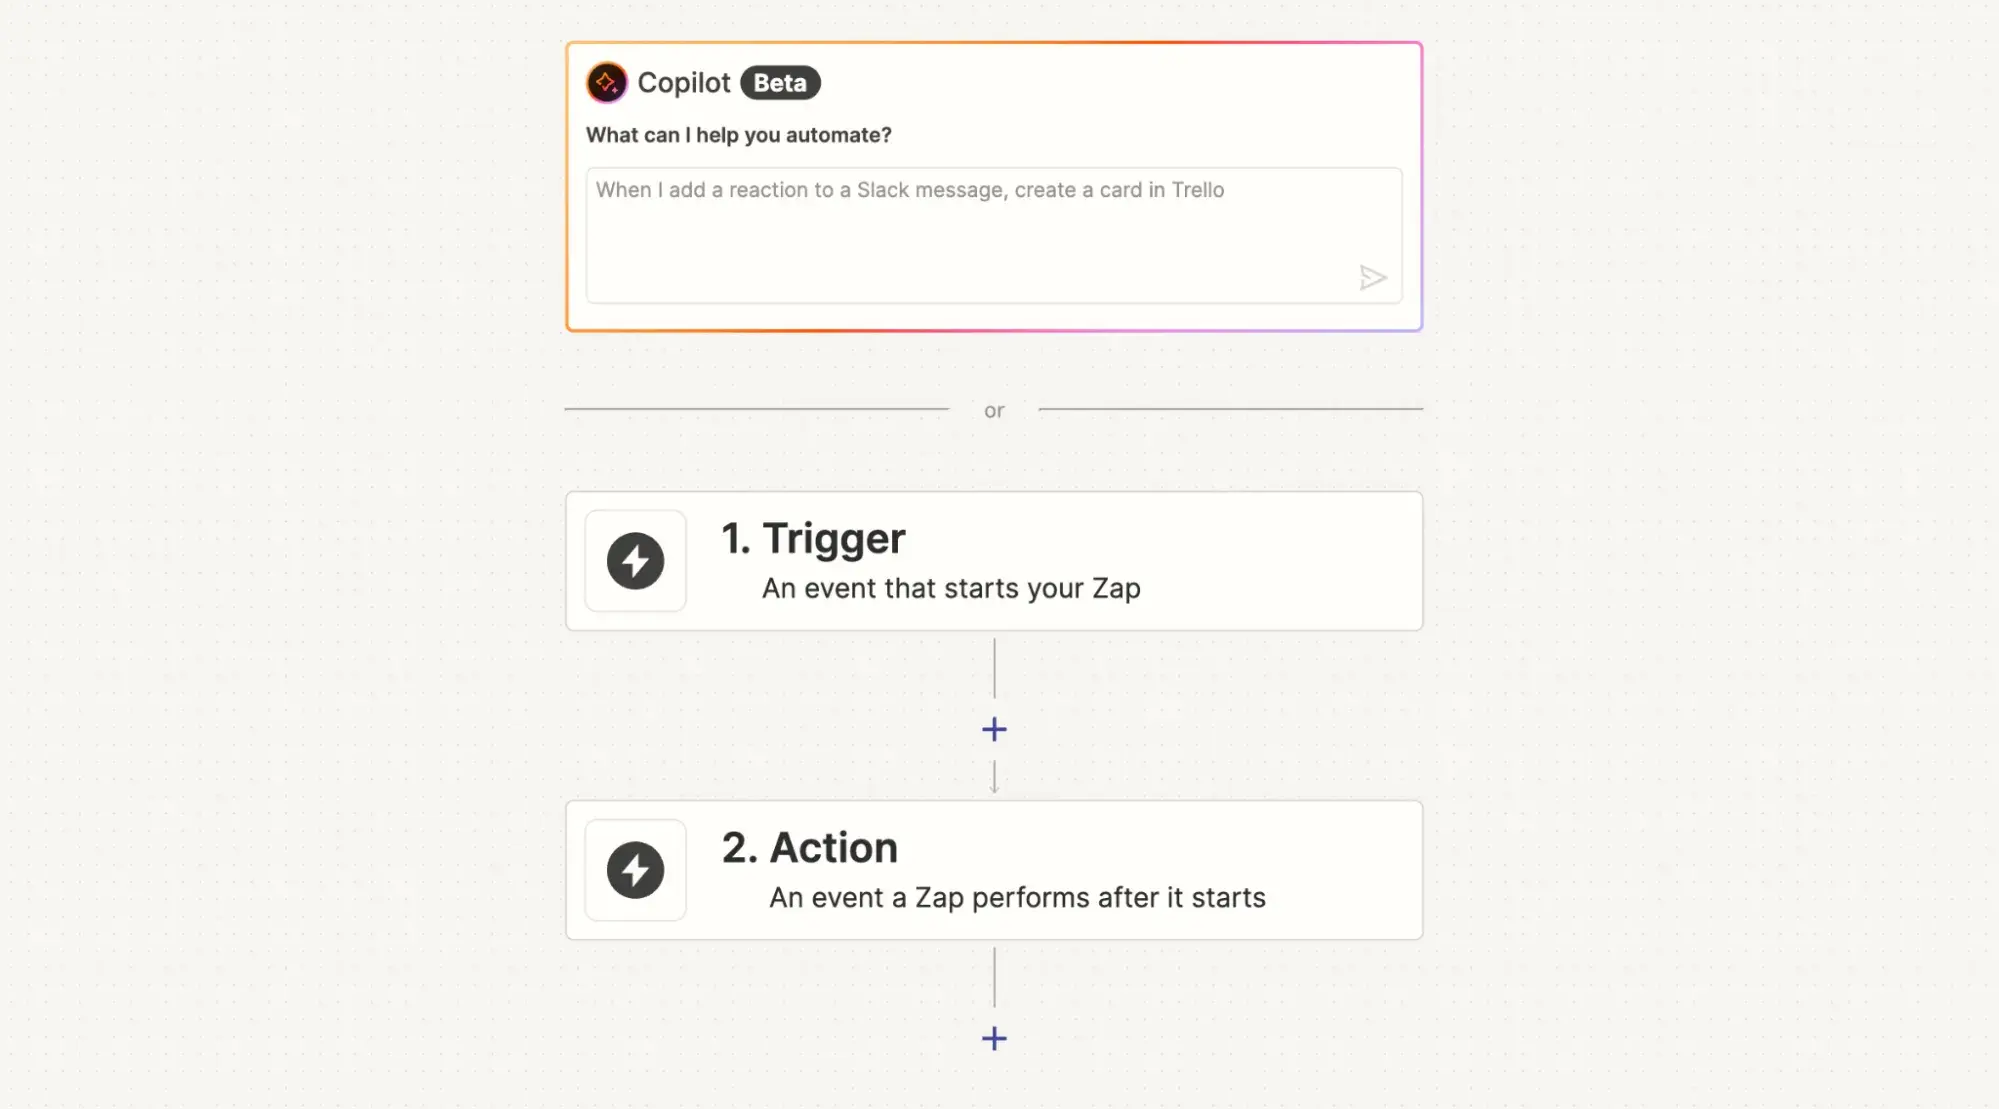Click the Copilot logo icon

click(606, 82)
